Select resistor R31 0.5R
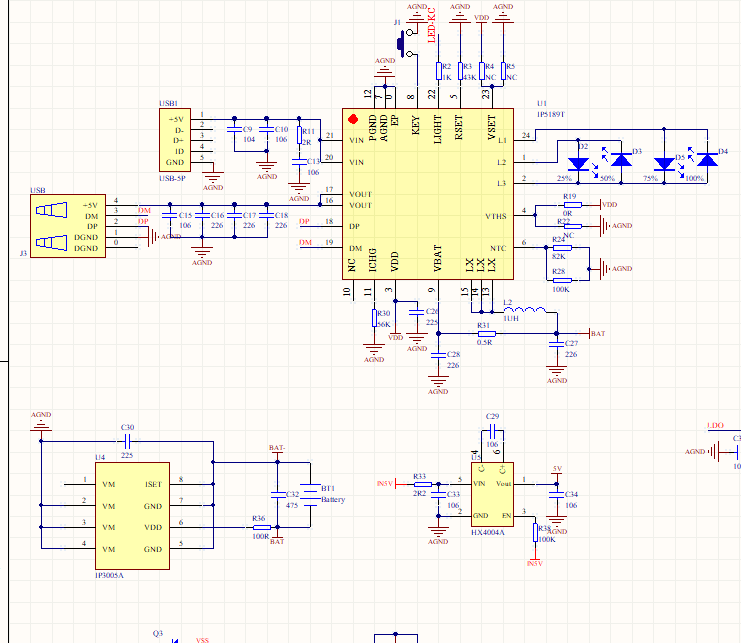The height and width of the screenshot is (643, 741). [486, 334]
